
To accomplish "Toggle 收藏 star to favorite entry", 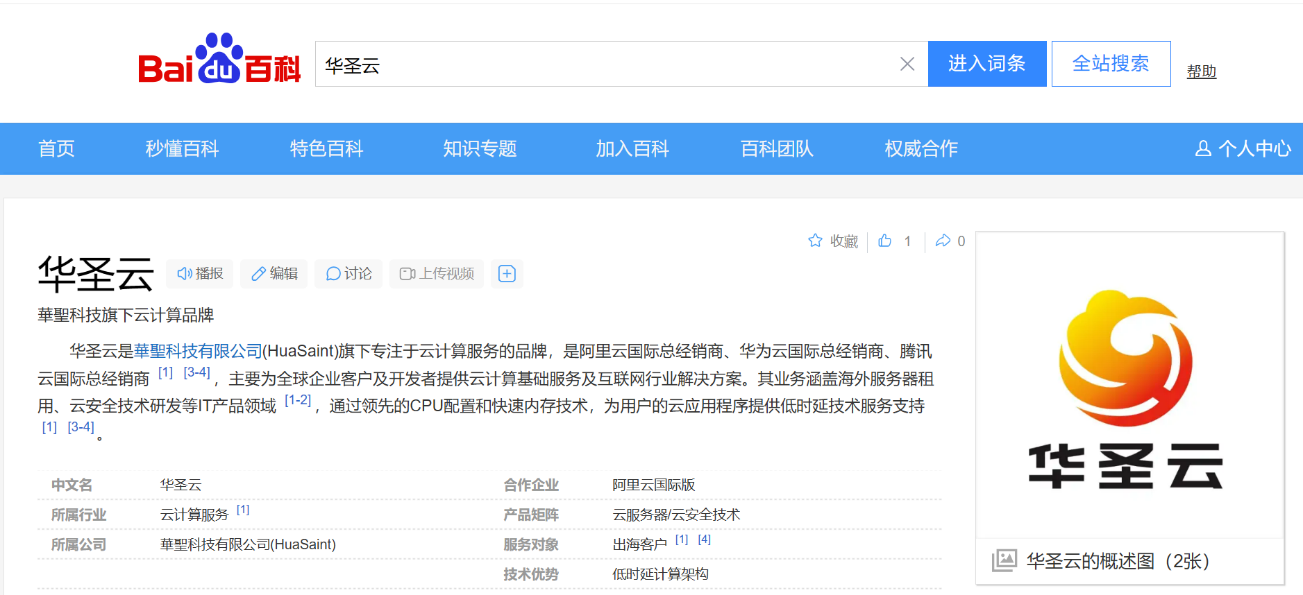I will 832,241.
